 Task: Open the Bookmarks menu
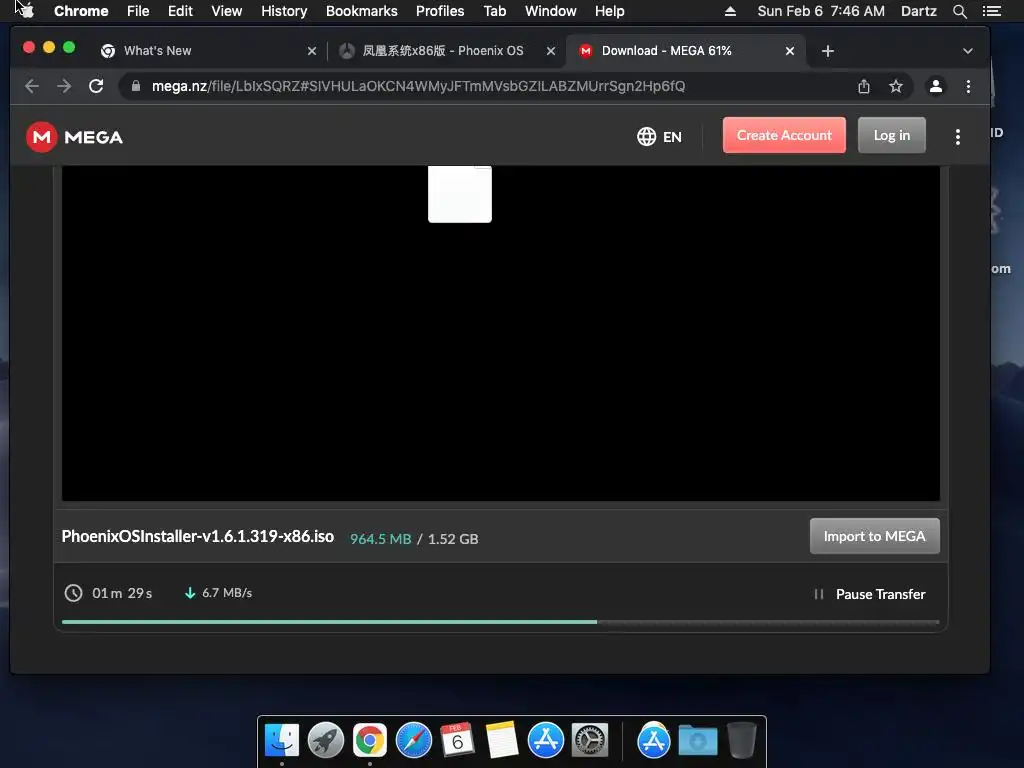(x=362, y=11)
